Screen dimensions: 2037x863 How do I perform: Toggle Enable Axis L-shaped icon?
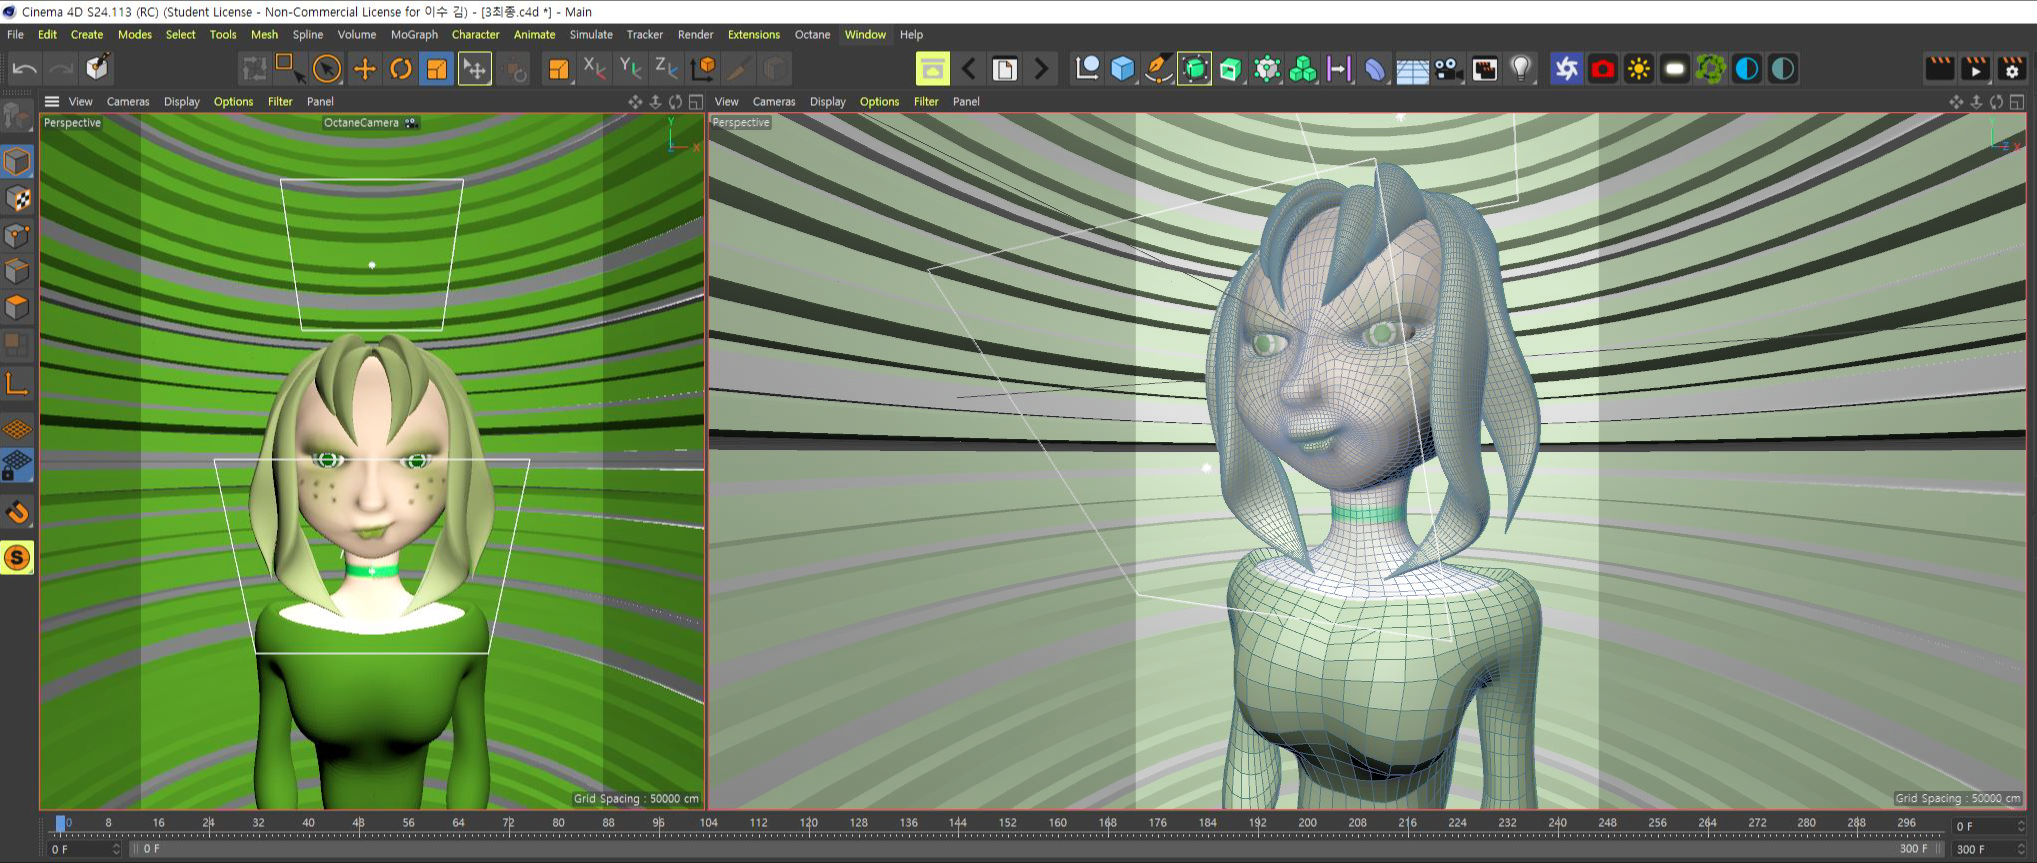pos(17,384)
